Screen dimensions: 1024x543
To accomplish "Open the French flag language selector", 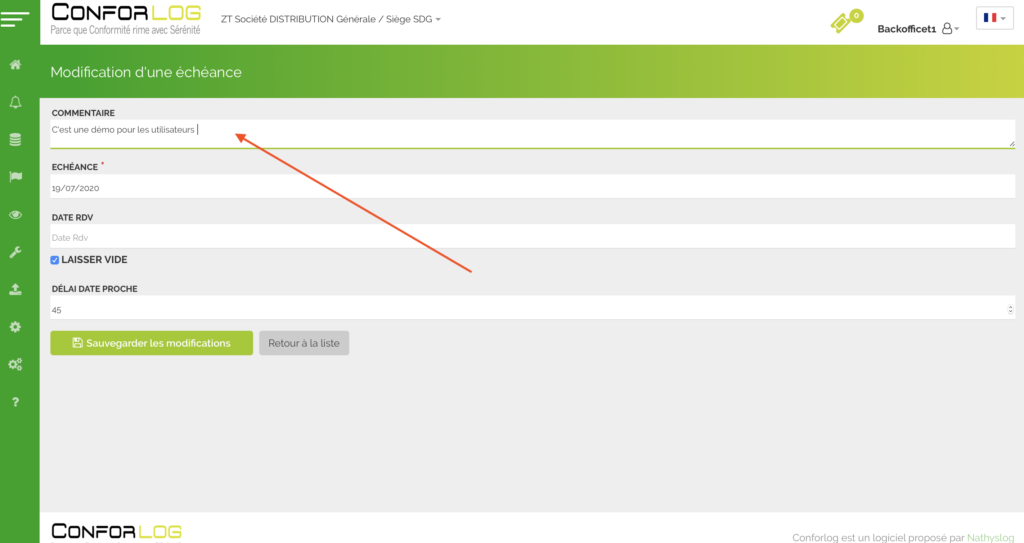I will tap(994, 18).
